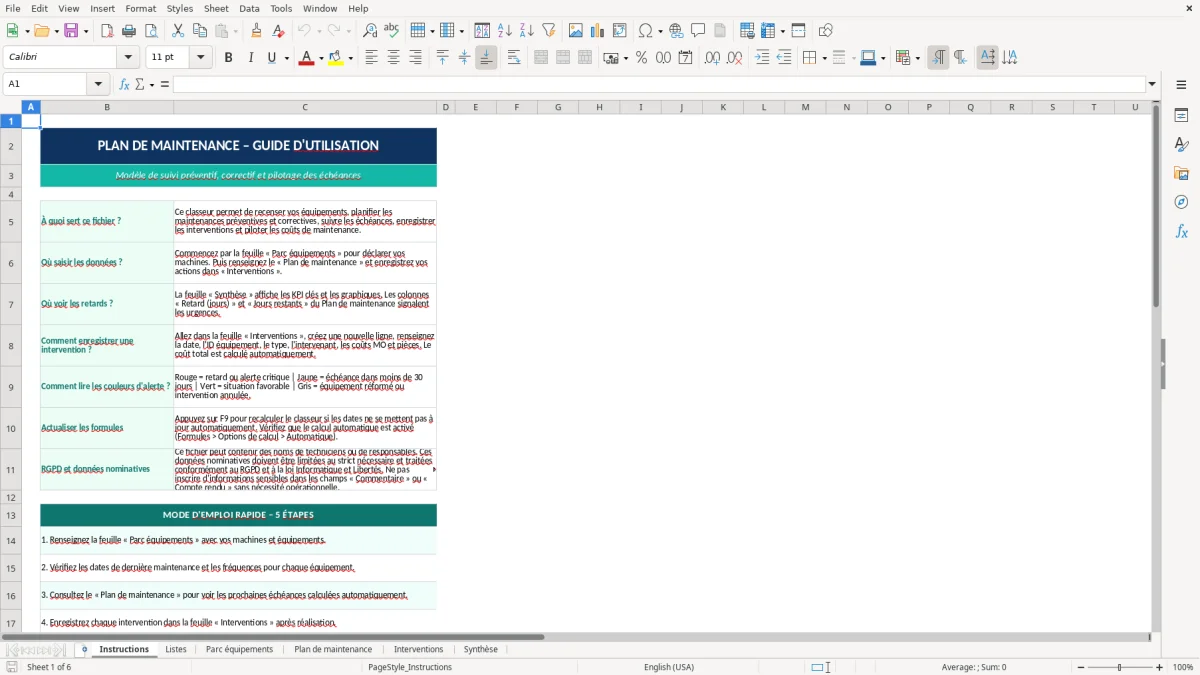Toggle Print Preview

[150, 31]
